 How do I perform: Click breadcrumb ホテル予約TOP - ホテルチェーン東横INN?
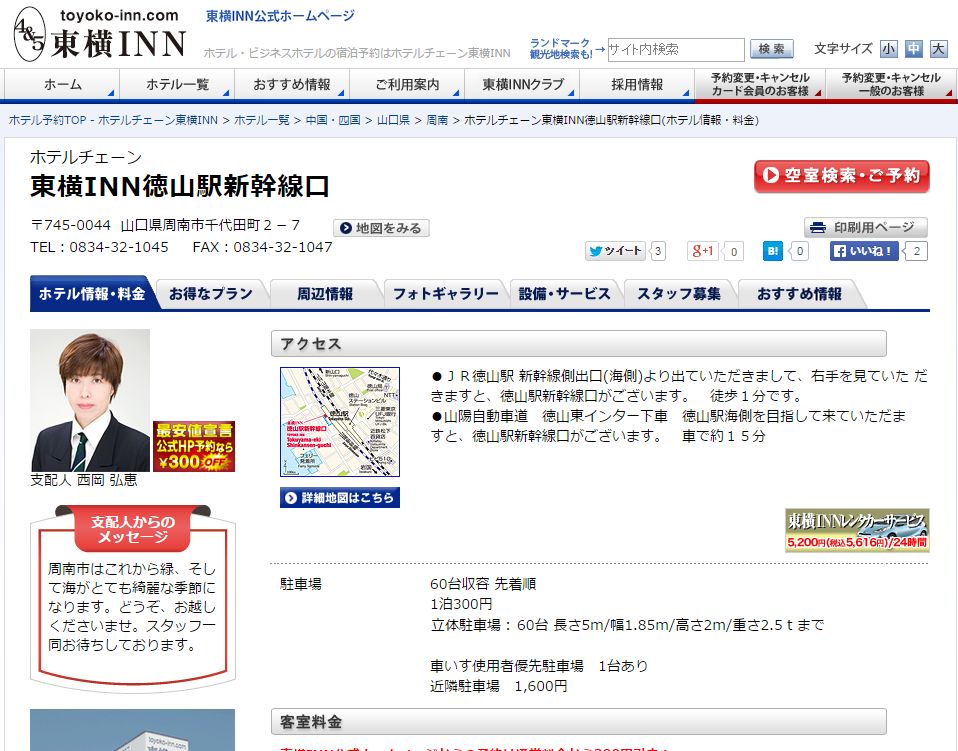point(113,120)
